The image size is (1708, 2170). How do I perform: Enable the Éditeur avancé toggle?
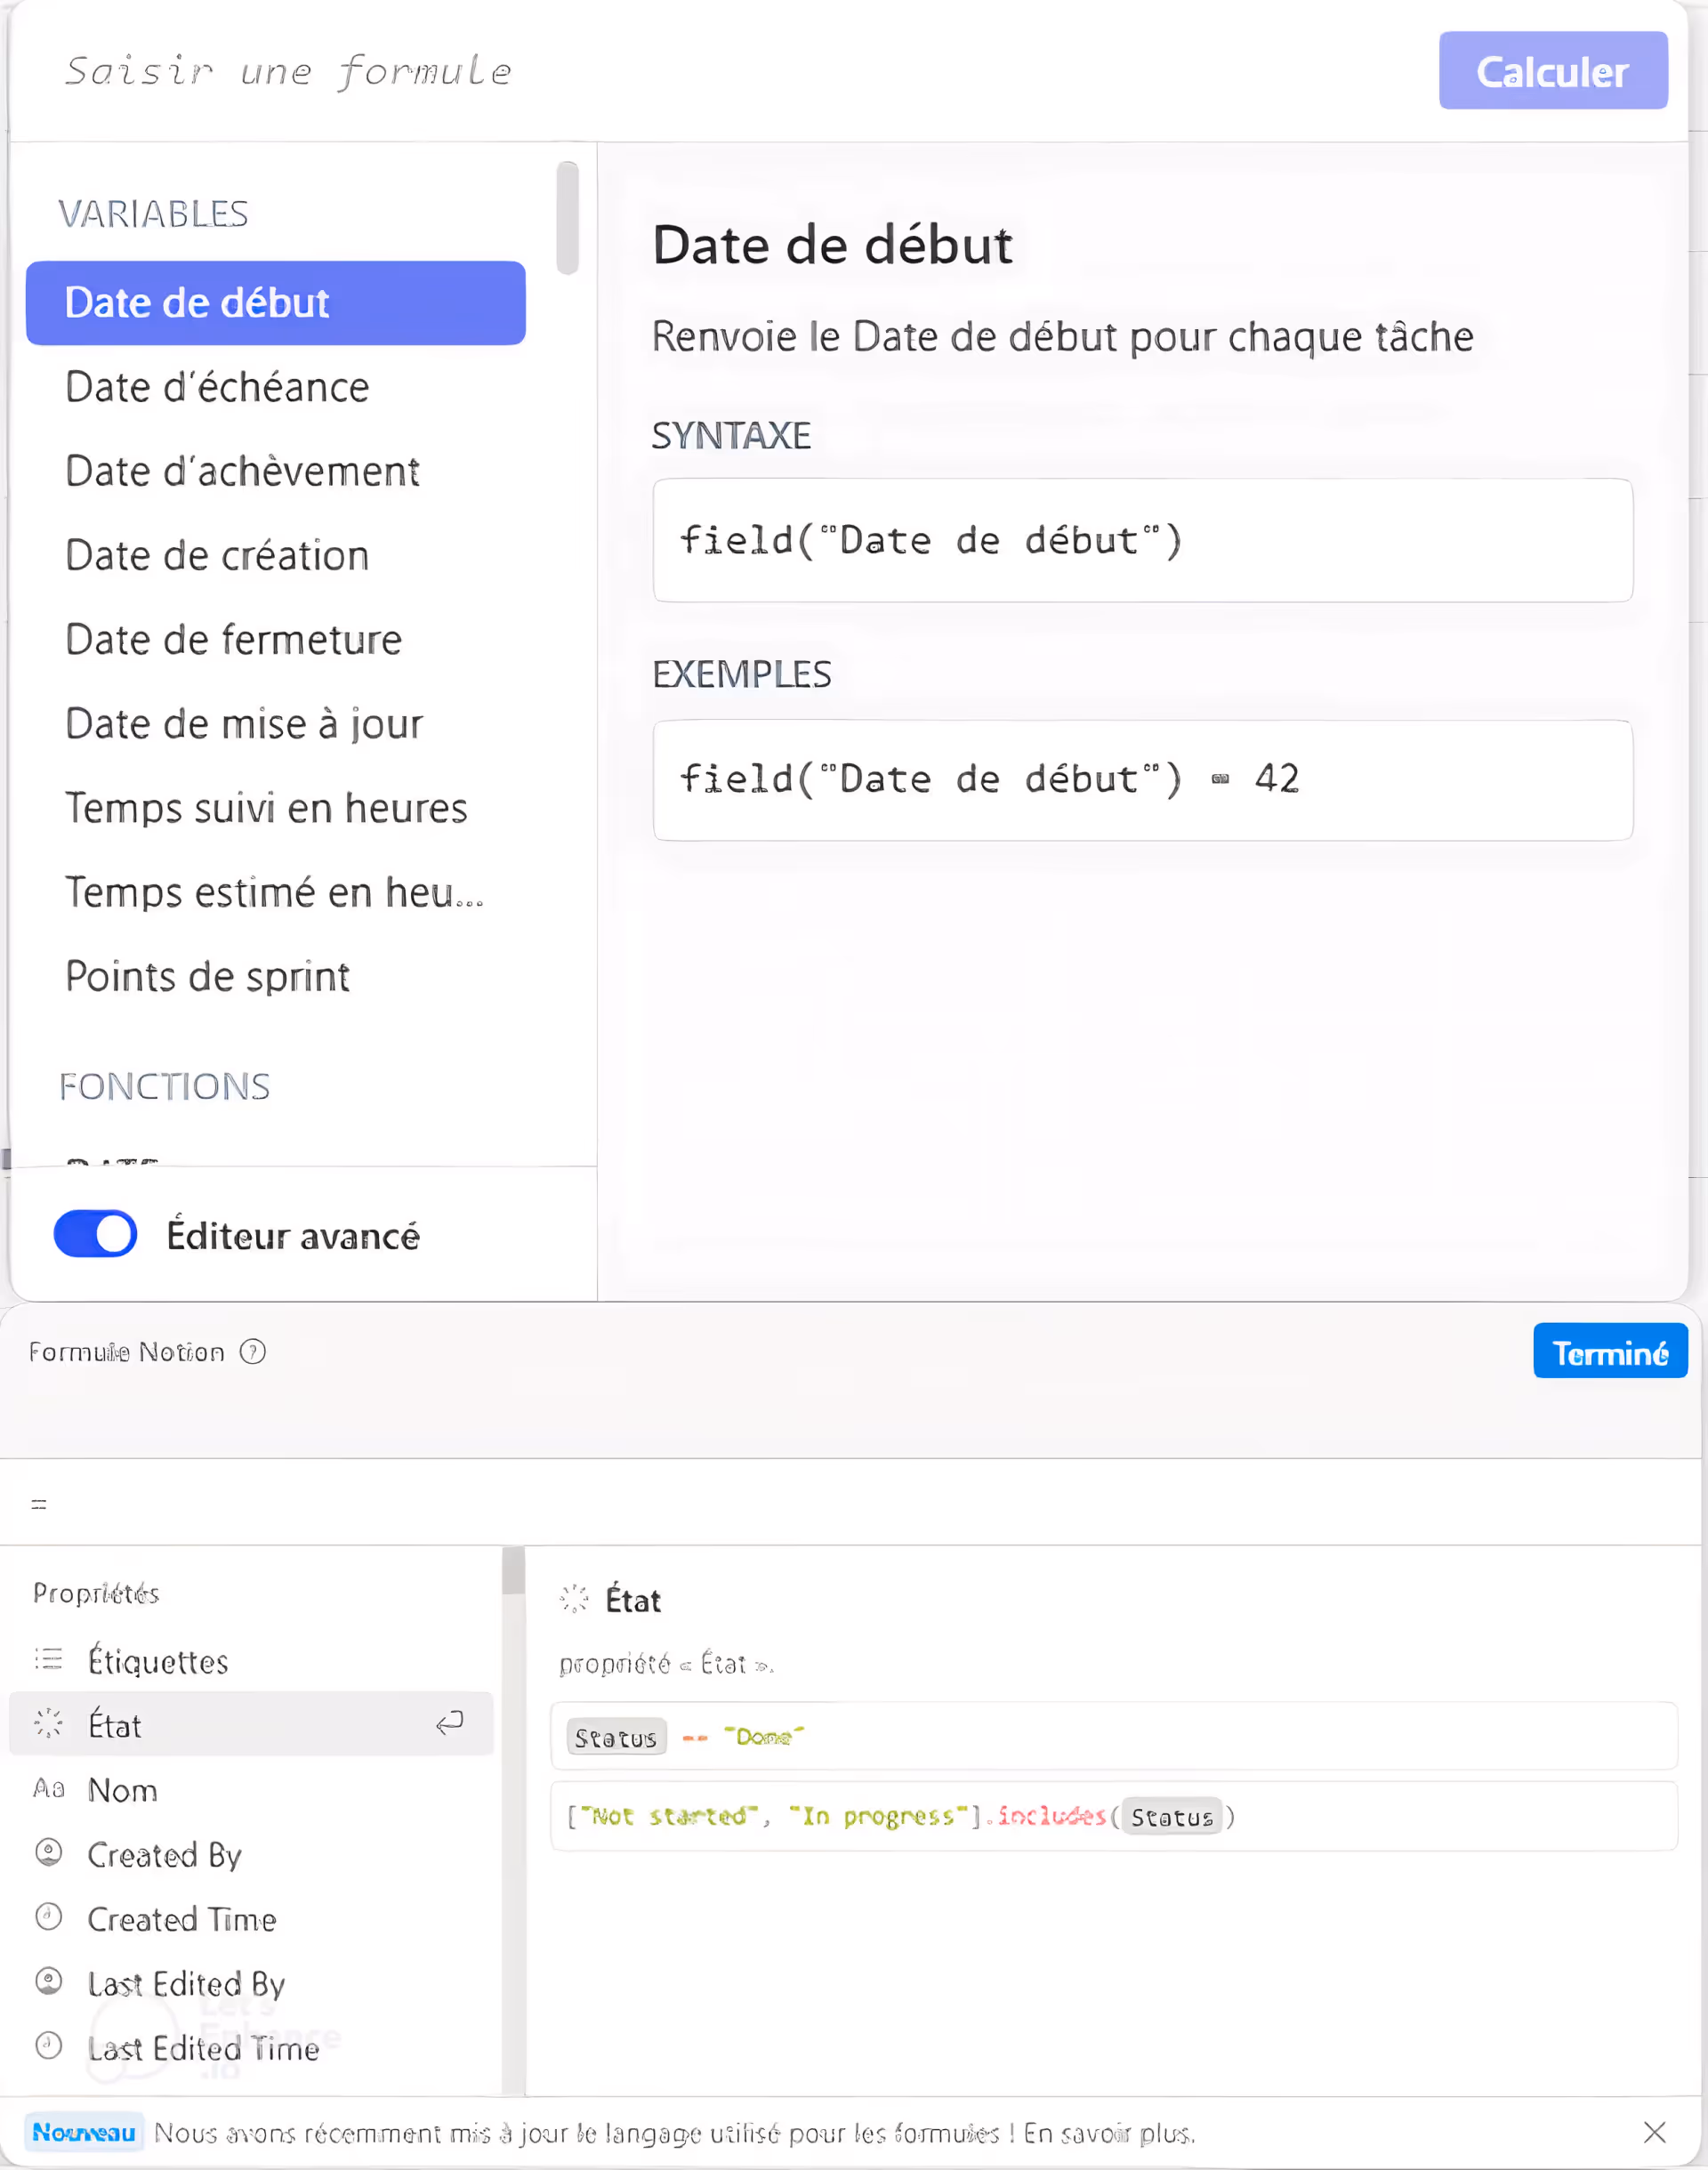(x=95, y=1234)
